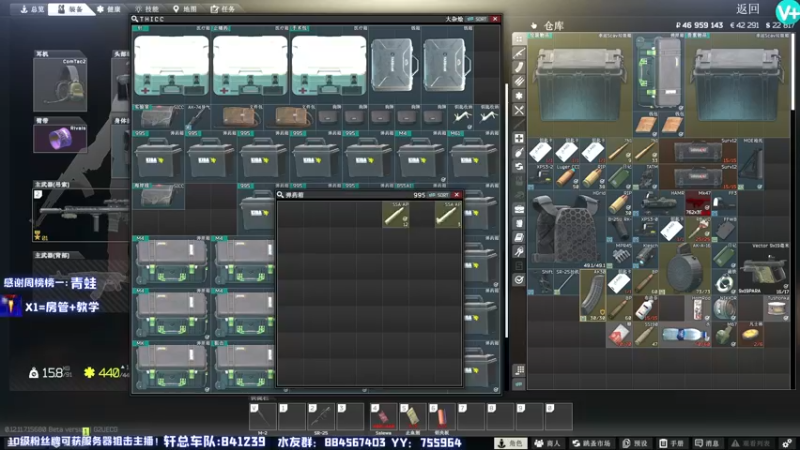Open the 预设 presets menu

[634, 443]
